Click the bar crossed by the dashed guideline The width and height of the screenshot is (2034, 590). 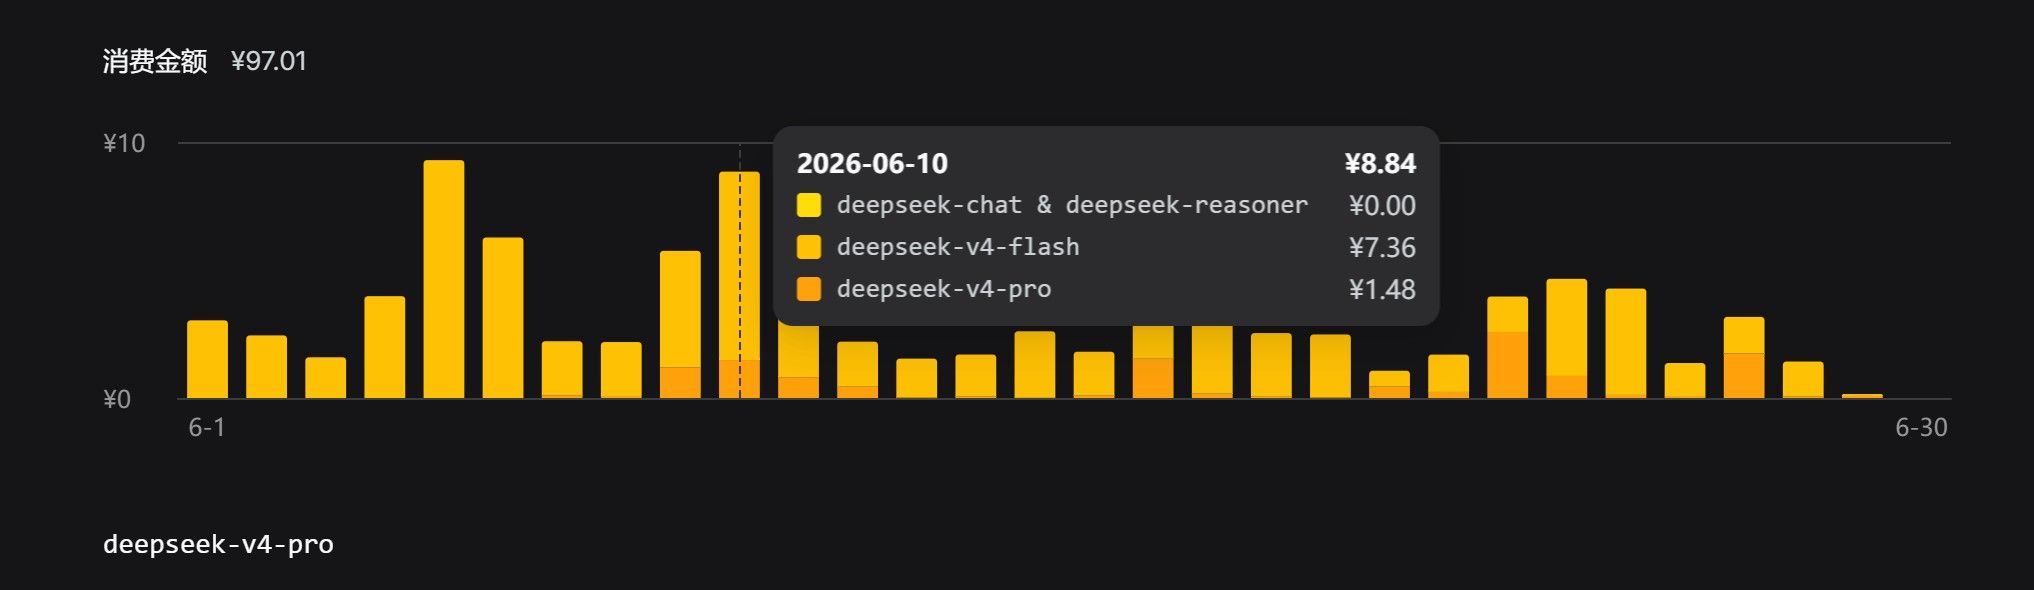click(x=739, y=285)
